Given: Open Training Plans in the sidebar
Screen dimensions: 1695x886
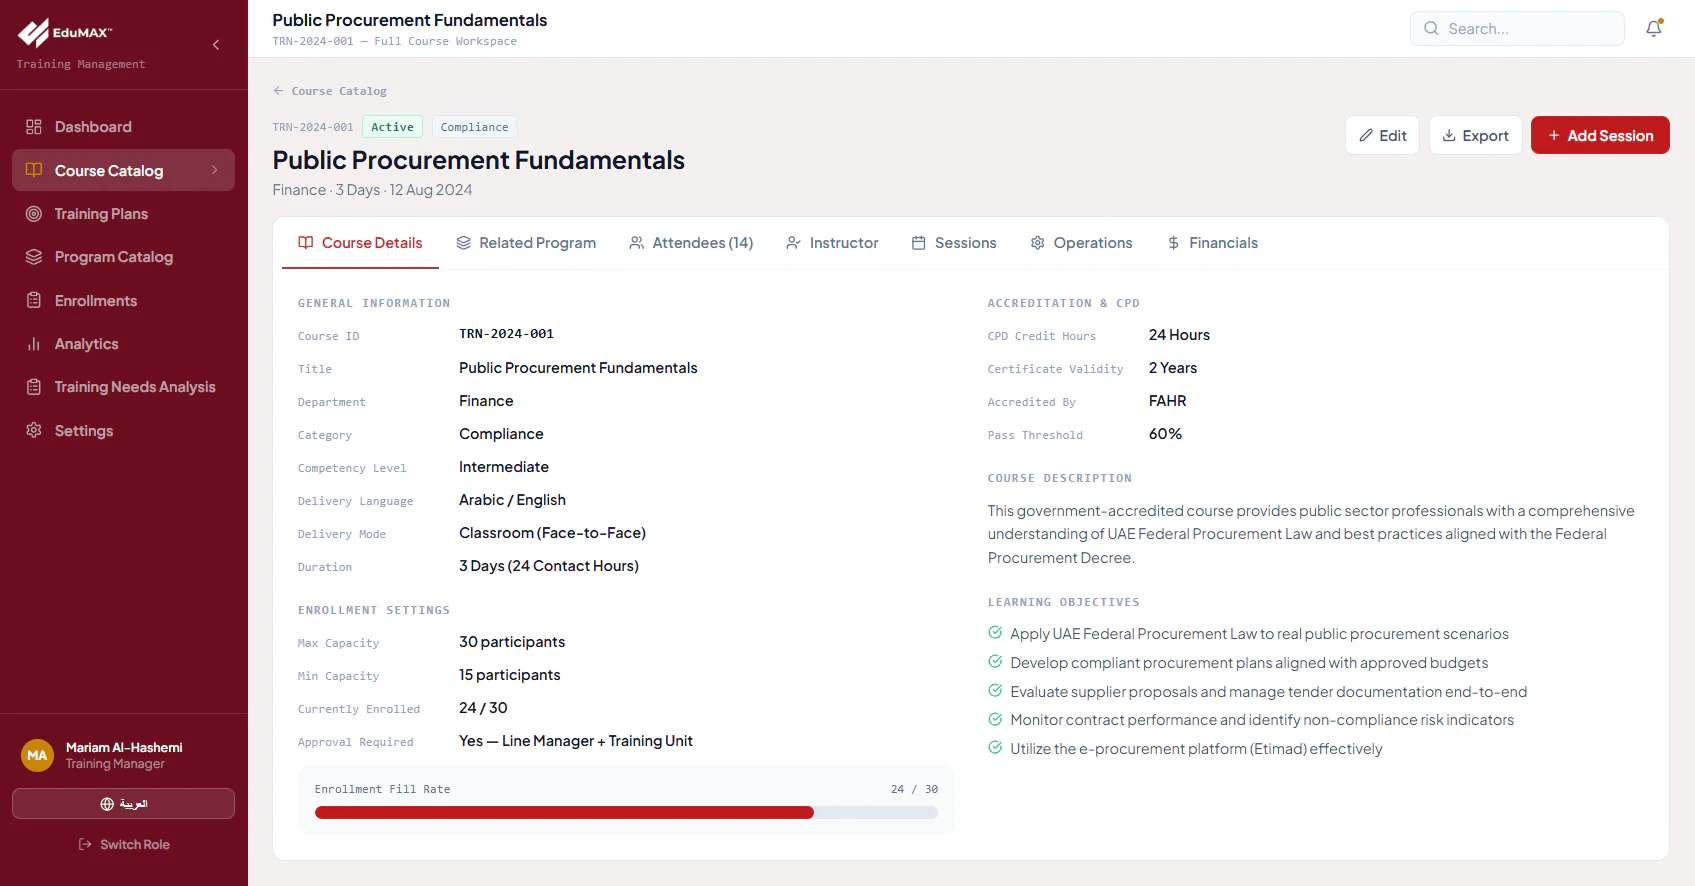Looking at the screenshot, I should click(123, 214).
